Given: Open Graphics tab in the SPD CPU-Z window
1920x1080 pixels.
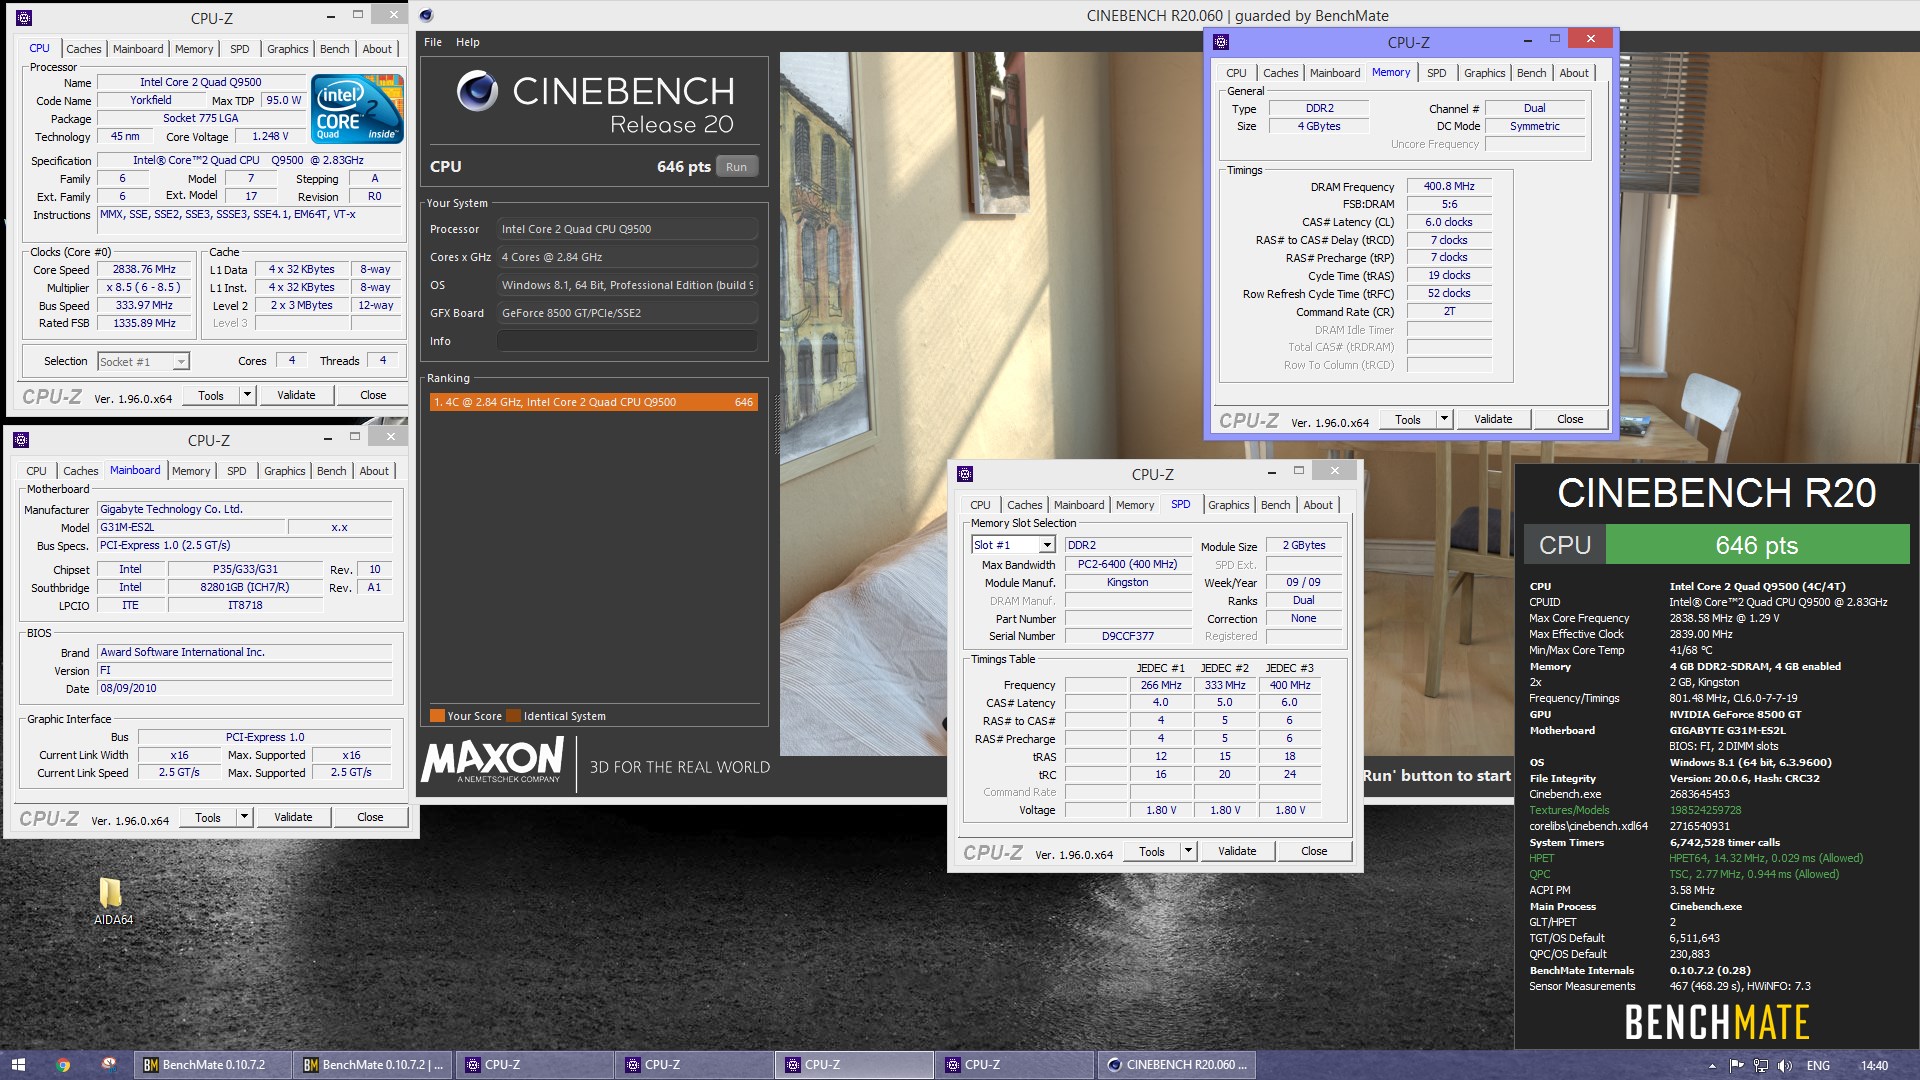Looking at the screenshot, I should [1229, 505].
